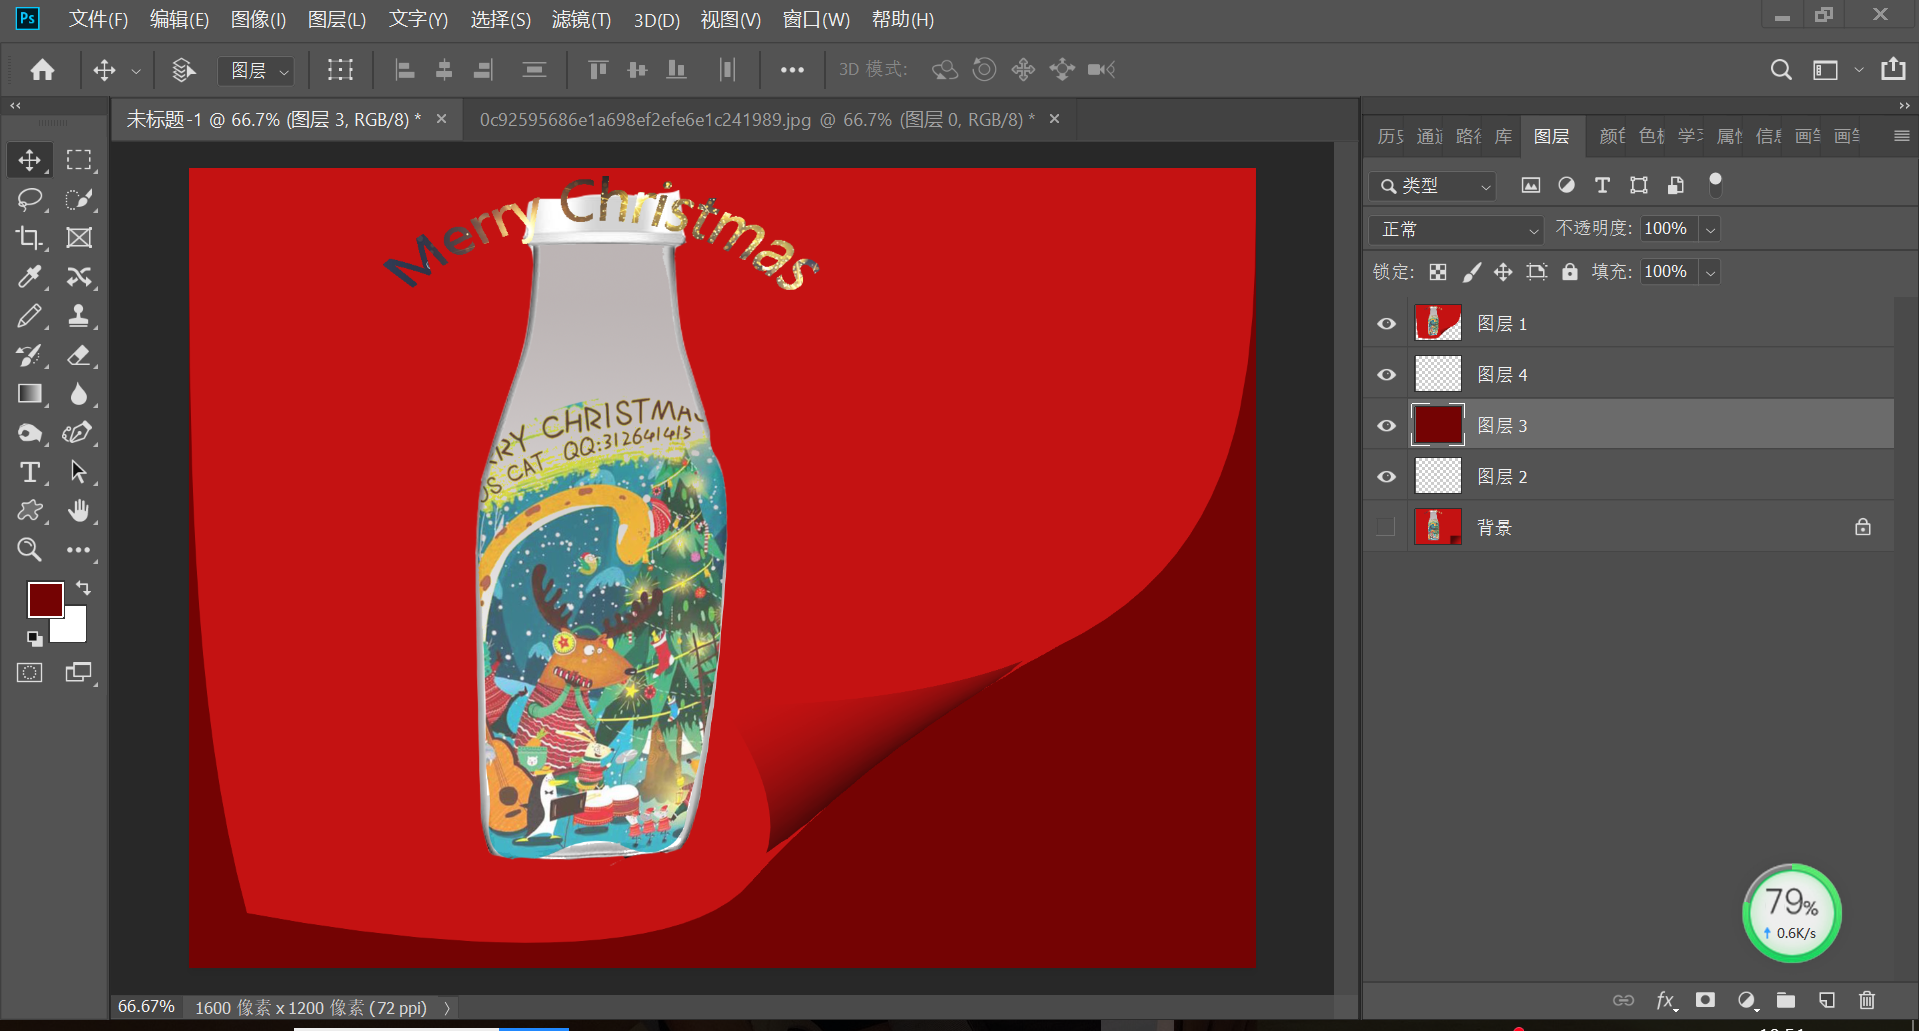Toggle the layer filter switch

[1715, 184]
